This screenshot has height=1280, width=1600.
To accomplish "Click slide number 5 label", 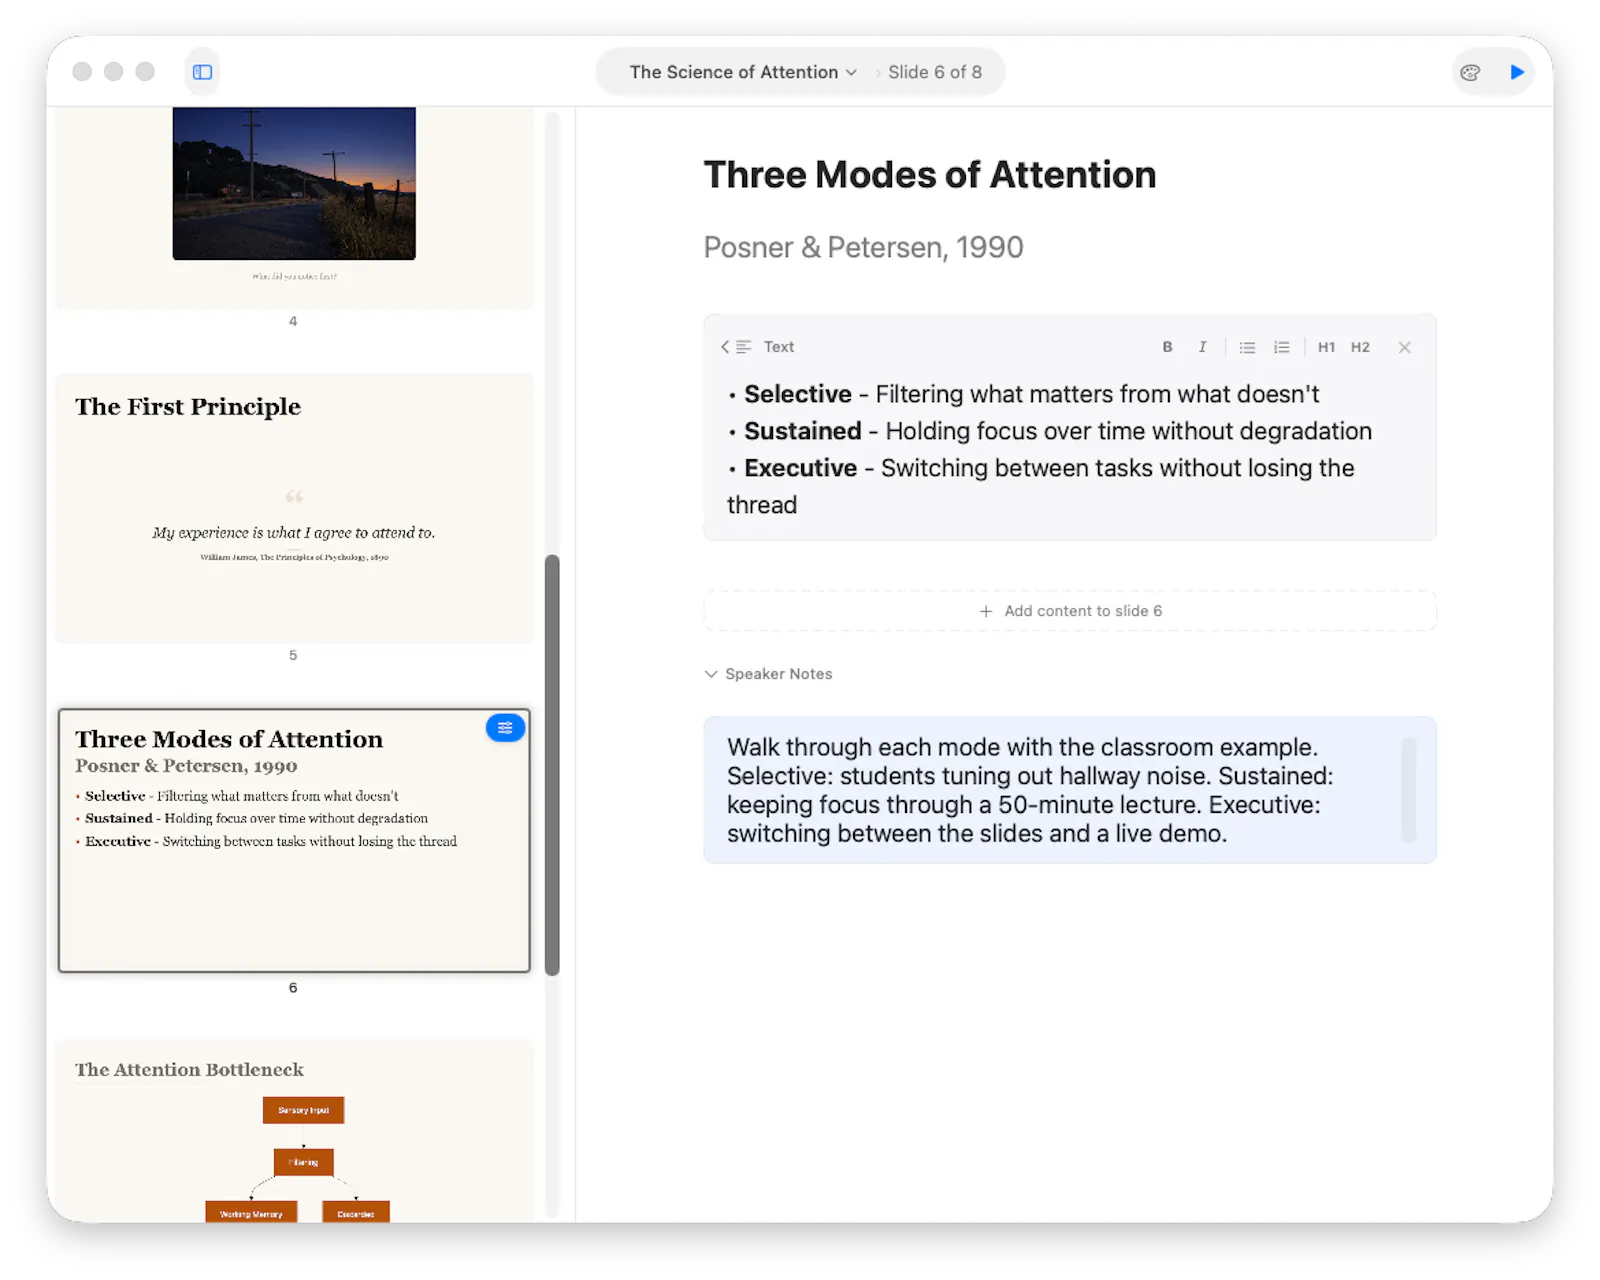I will tap(293, 655).
